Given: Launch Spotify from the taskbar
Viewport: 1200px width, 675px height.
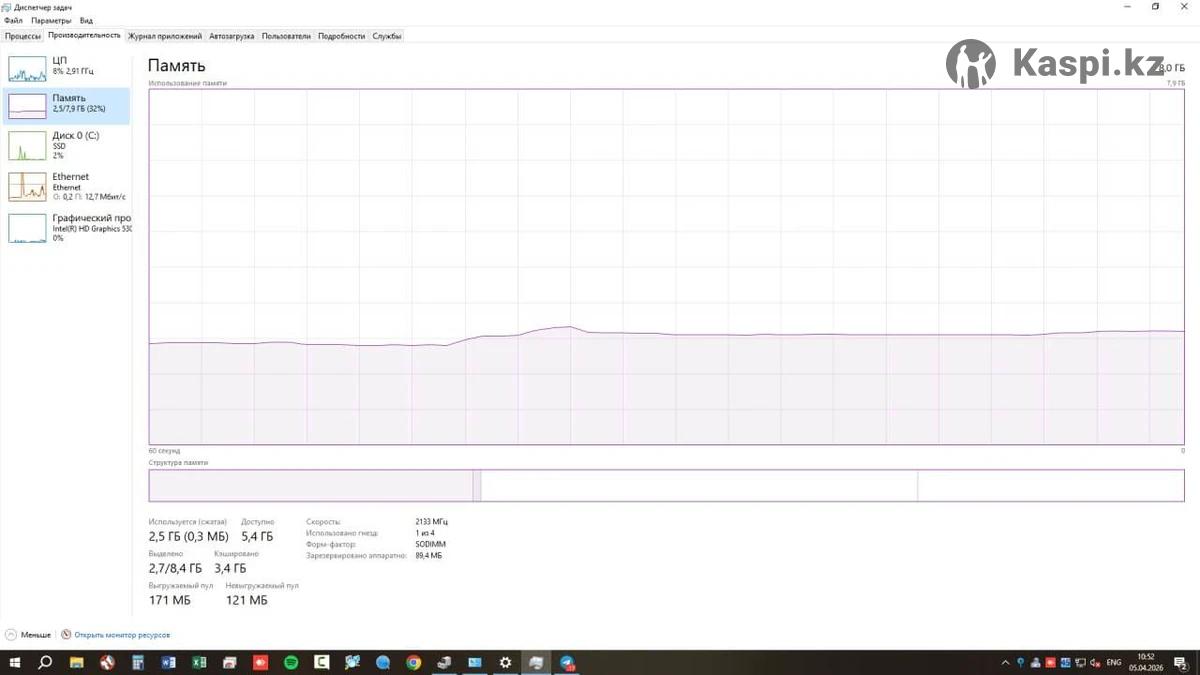Looking at the screenshot, I should pyautogui.click(x=291, y=662).
